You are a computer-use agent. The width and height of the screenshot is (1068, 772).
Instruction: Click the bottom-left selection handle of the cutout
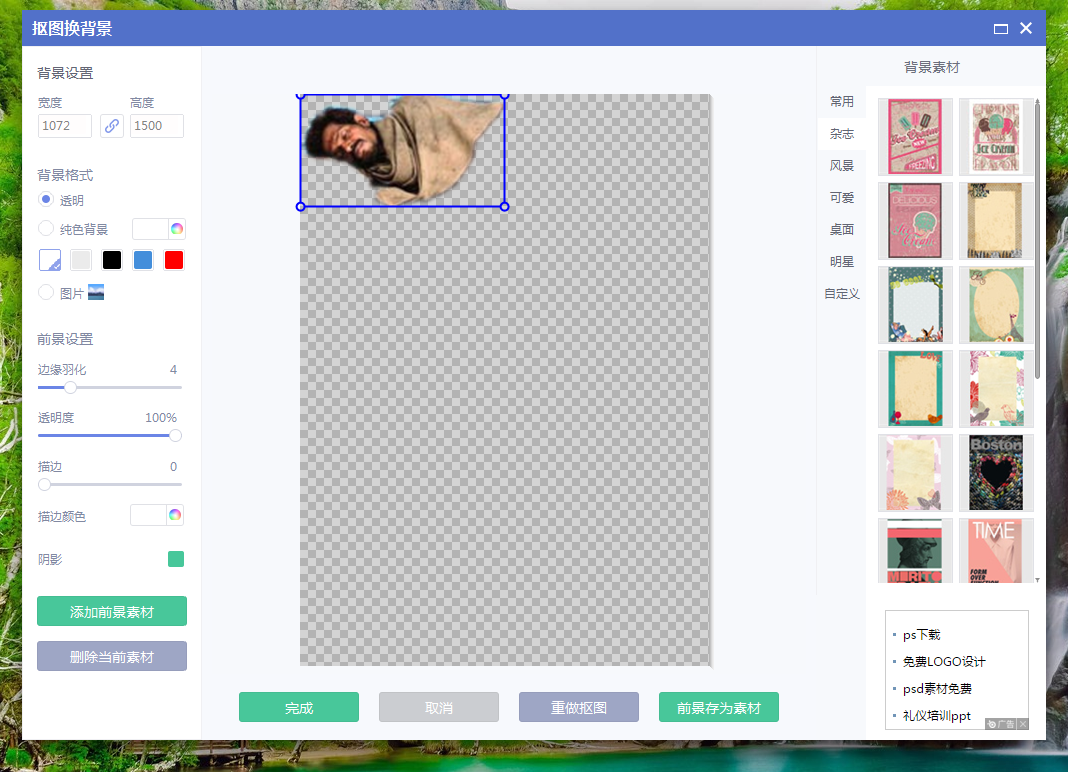click(300, 206)
